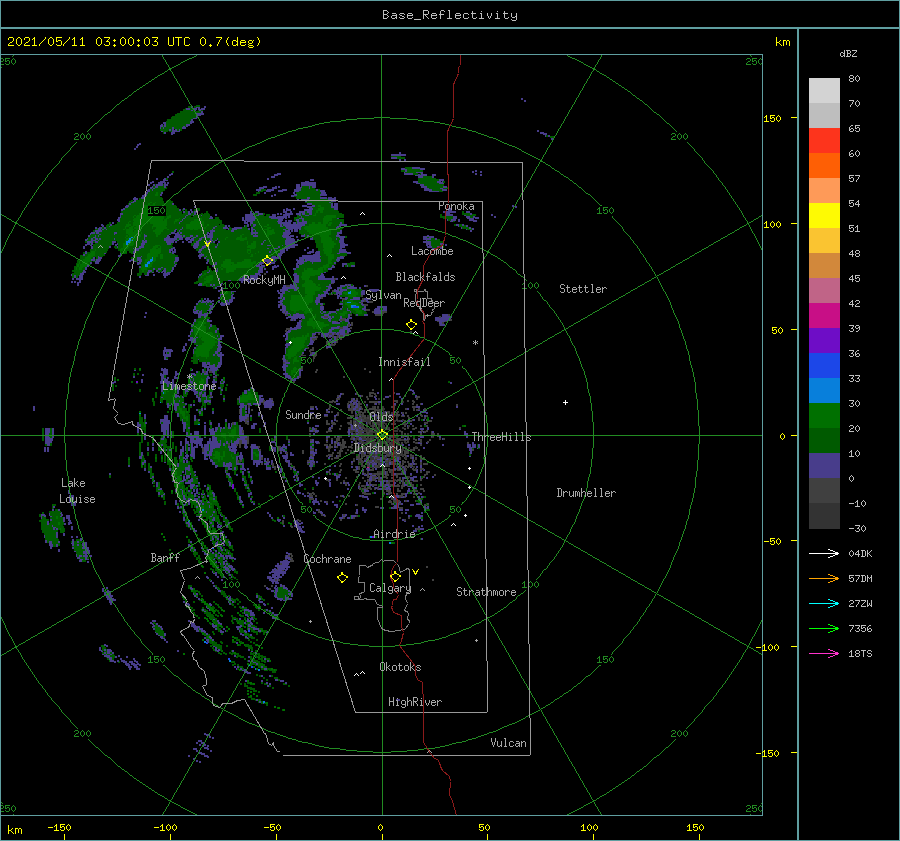
Task: Click the Didsbury city label
Action: click(378, 448)
